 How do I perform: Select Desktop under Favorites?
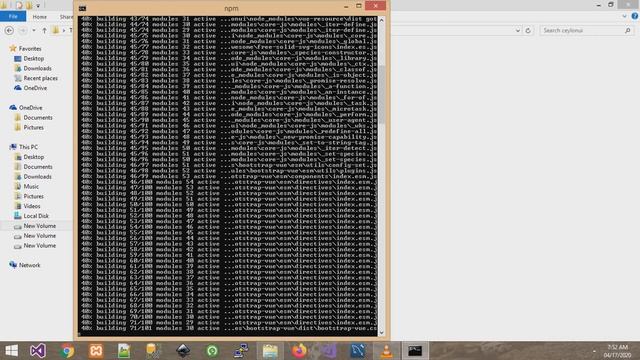pyautogui.click(x=33, y=59)
